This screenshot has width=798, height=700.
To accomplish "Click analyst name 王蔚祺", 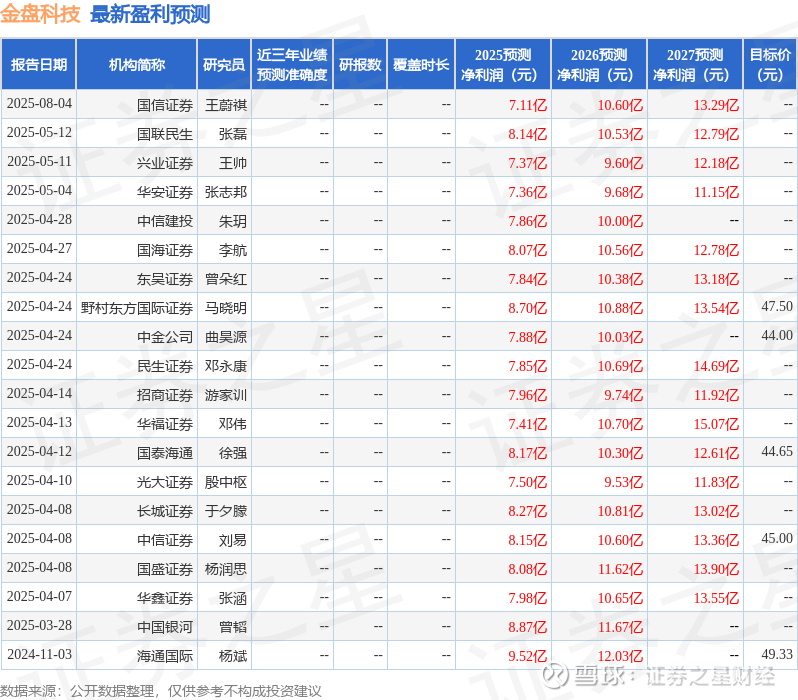I will pyautogui.click(x=226, y=105).
